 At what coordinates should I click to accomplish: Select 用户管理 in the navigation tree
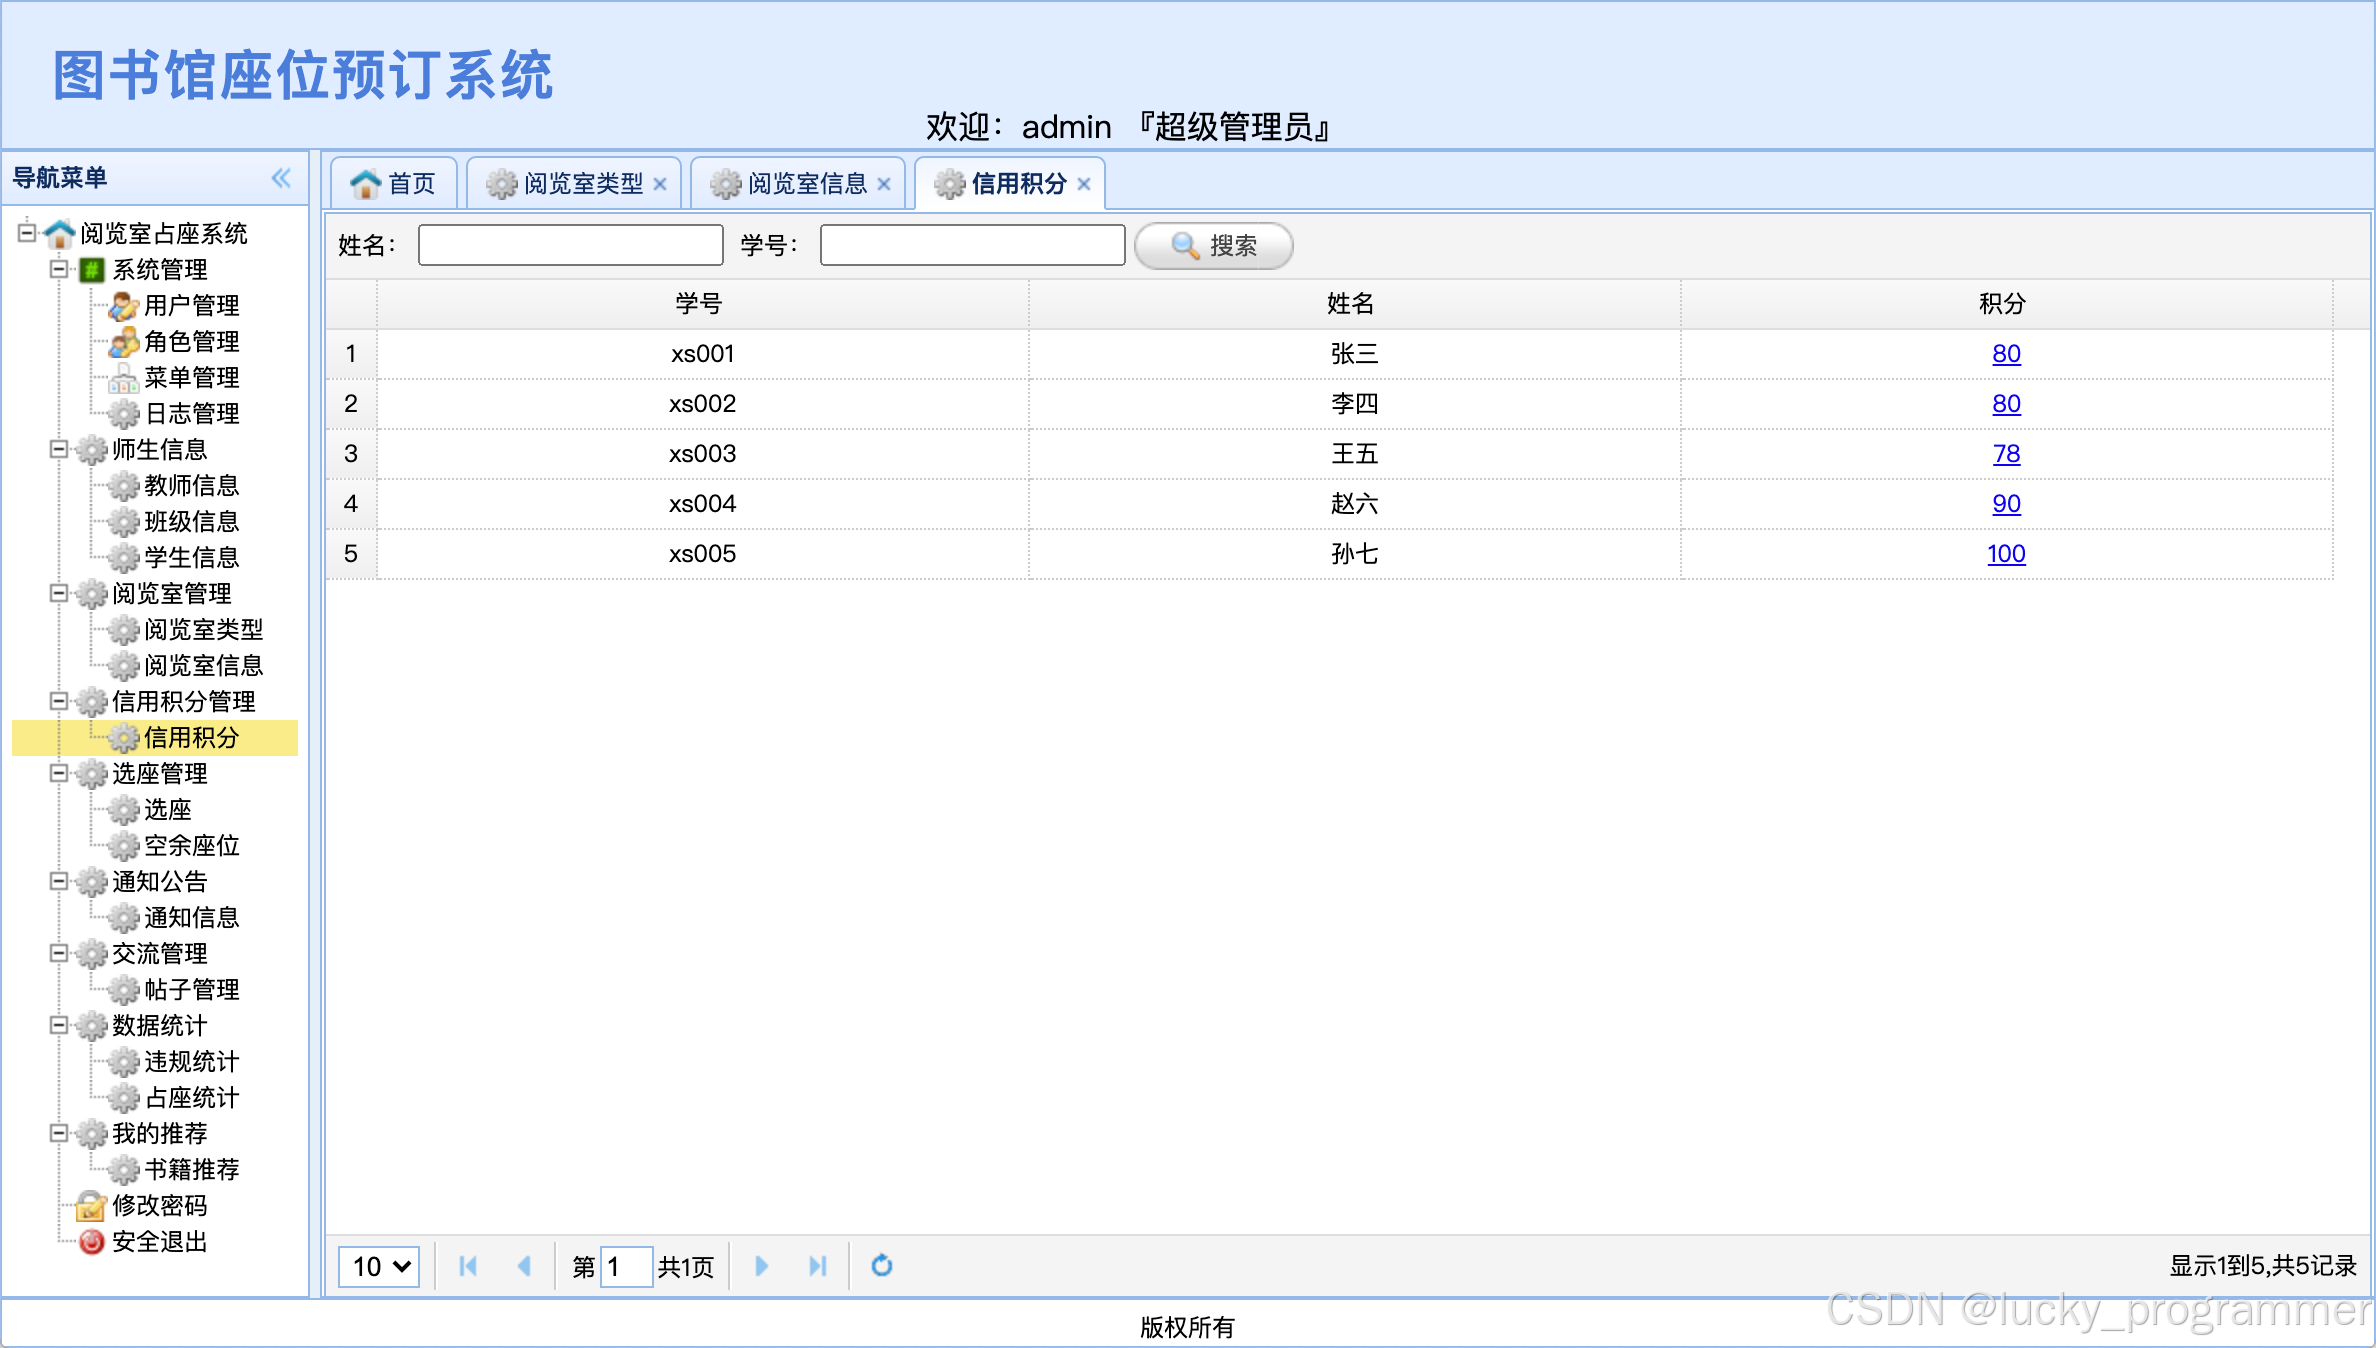point(191,305)
